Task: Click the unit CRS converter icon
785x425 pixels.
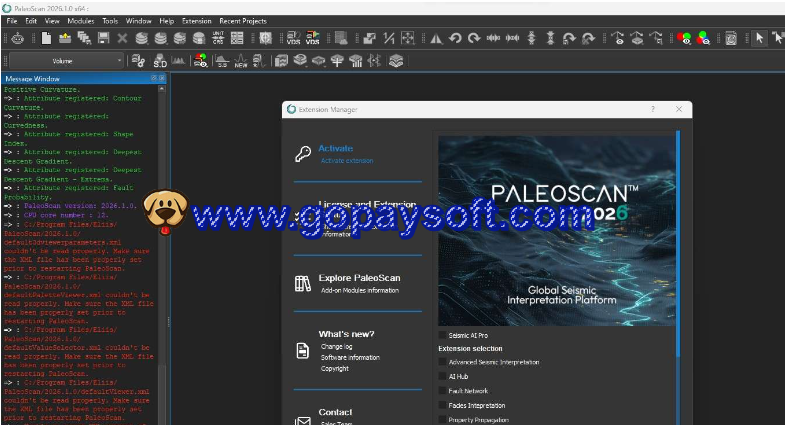Action: 218,38
